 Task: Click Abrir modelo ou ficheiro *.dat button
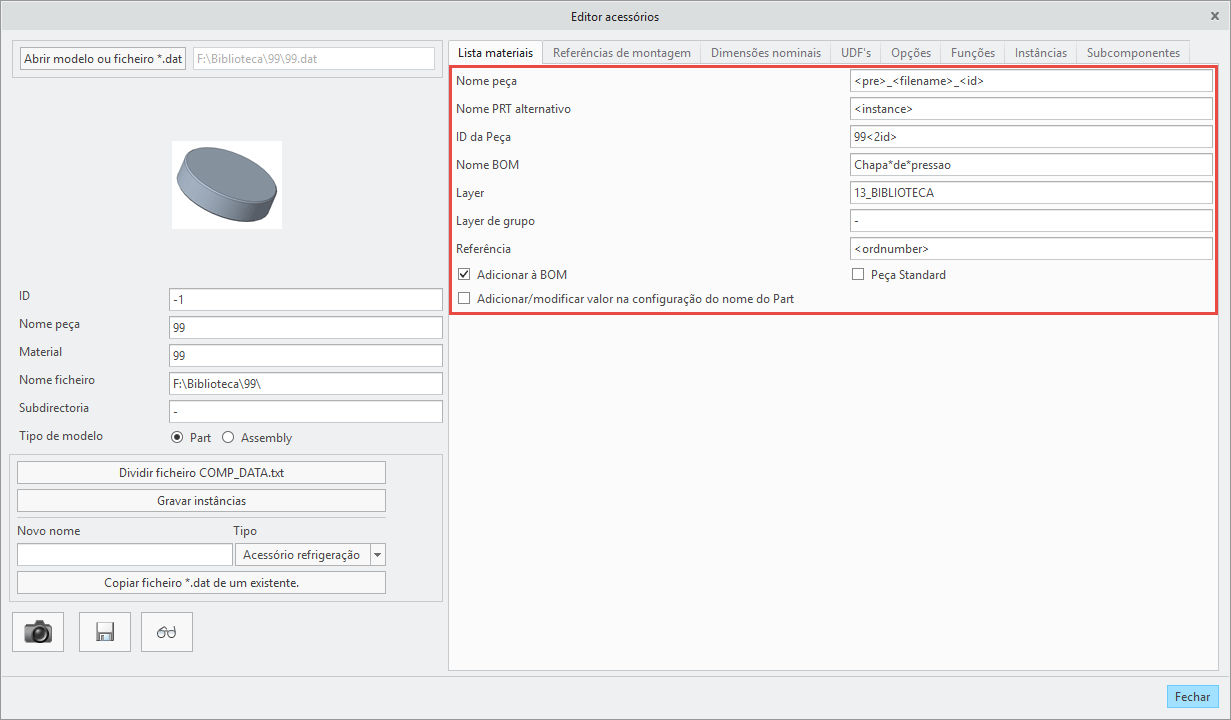click(103, 58)
